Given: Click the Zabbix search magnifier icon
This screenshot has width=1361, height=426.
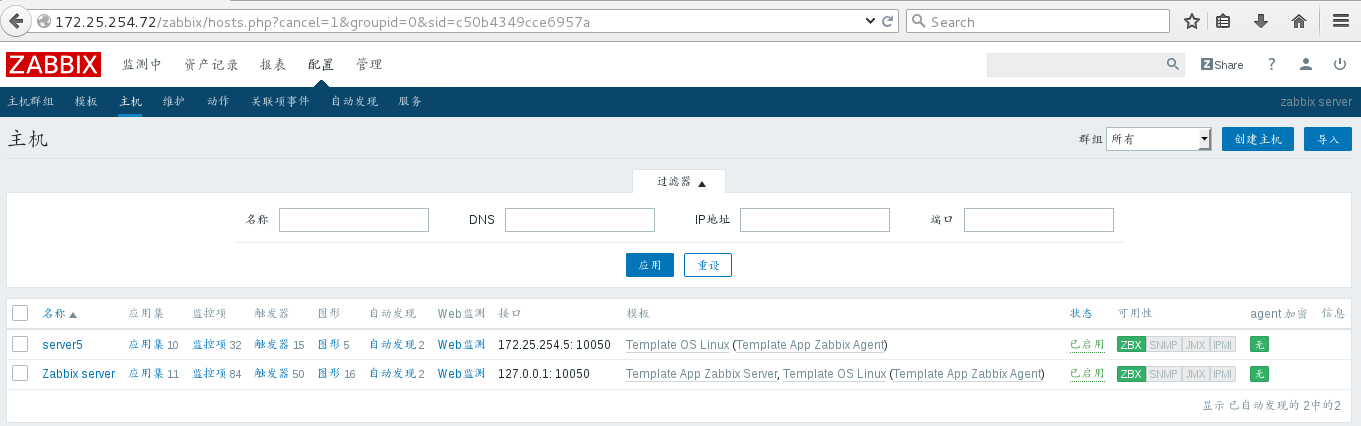Looking at the screenshot, I should (x=1173, y=64).
